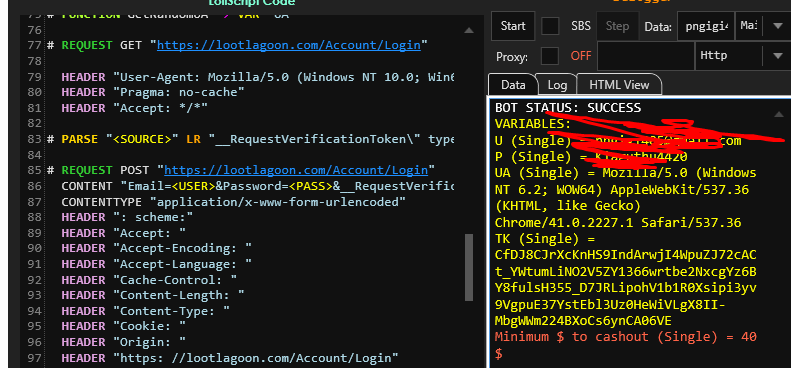Screen dimensions: 791x368
Task: Click the 'HEADER "Accept-Encoding: "' line
Action: [156, 248]
